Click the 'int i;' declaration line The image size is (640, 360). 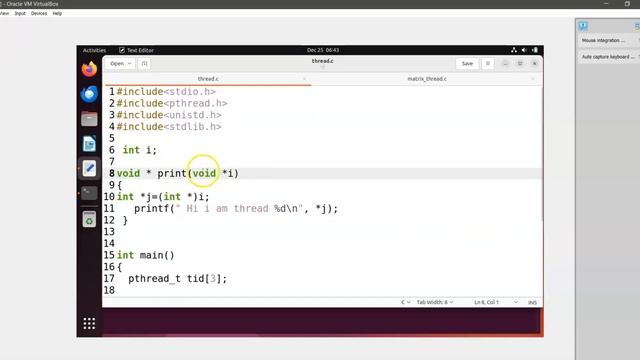tap(140, 150)
